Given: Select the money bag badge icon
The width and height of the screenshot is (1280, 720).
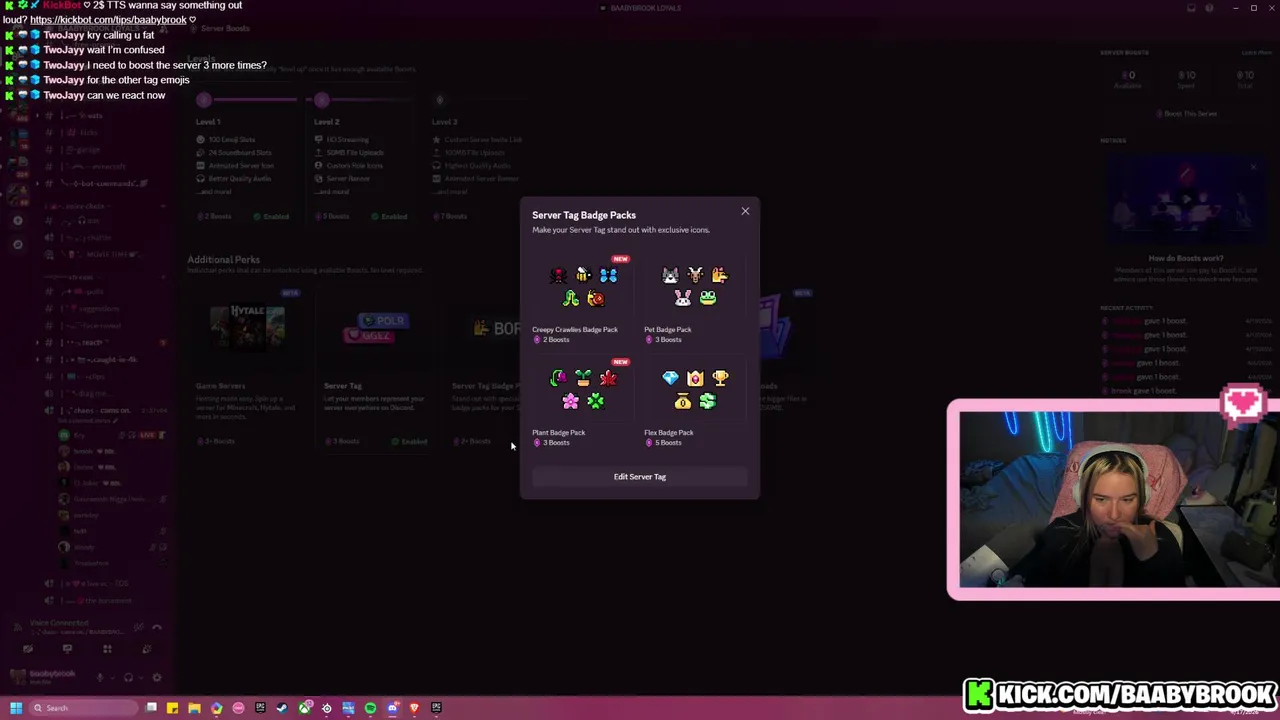Looking at the screenshot, I should pyautogui.click(x=682, y=401).
